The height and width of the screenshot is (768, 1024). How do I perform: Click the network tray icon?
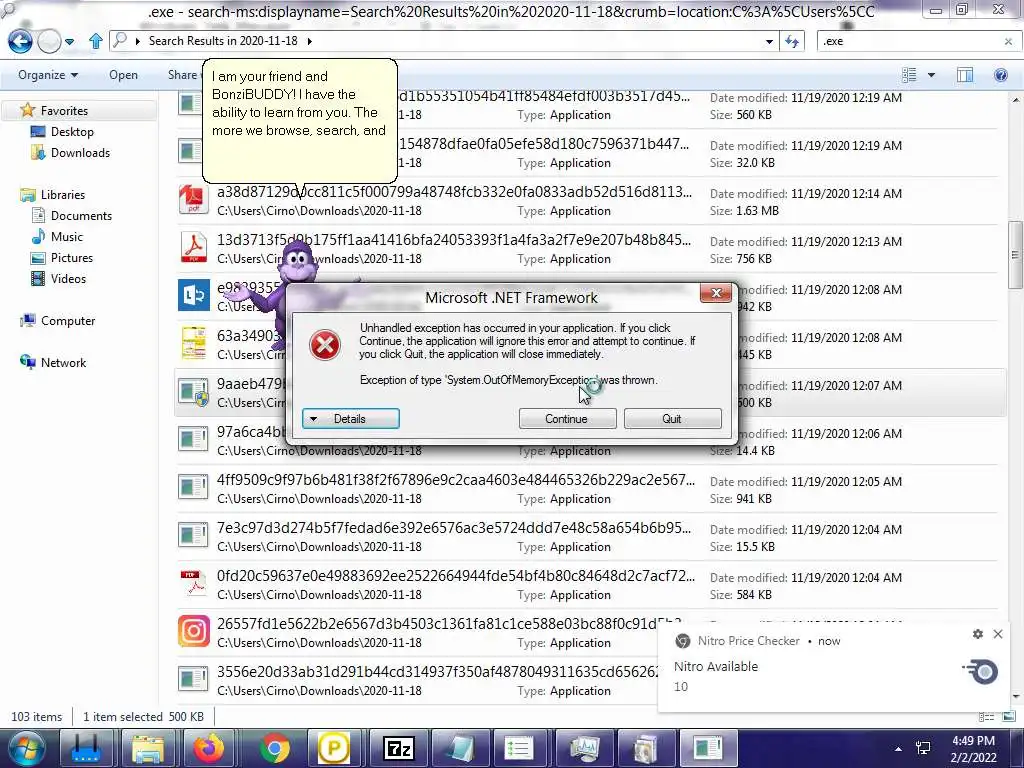pyautogui.click(x=923, y=749)
